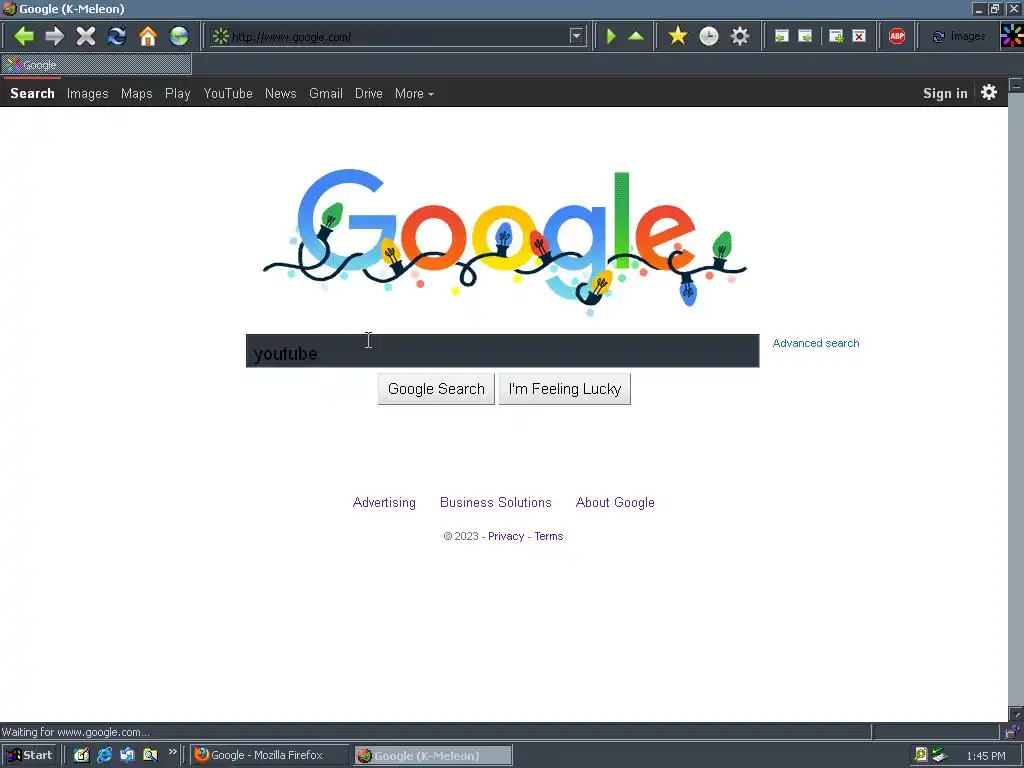
Task: Open the Images link in Google navbar
Action: point(88,93)
